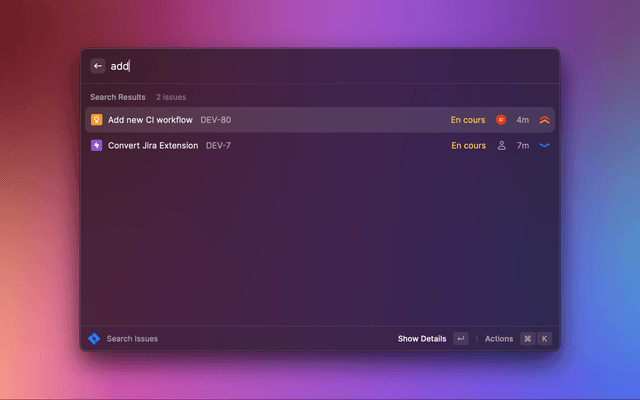
Task: Click the En cours status on DEV-80
Action: pyautogui.click(x=468, y=120)
